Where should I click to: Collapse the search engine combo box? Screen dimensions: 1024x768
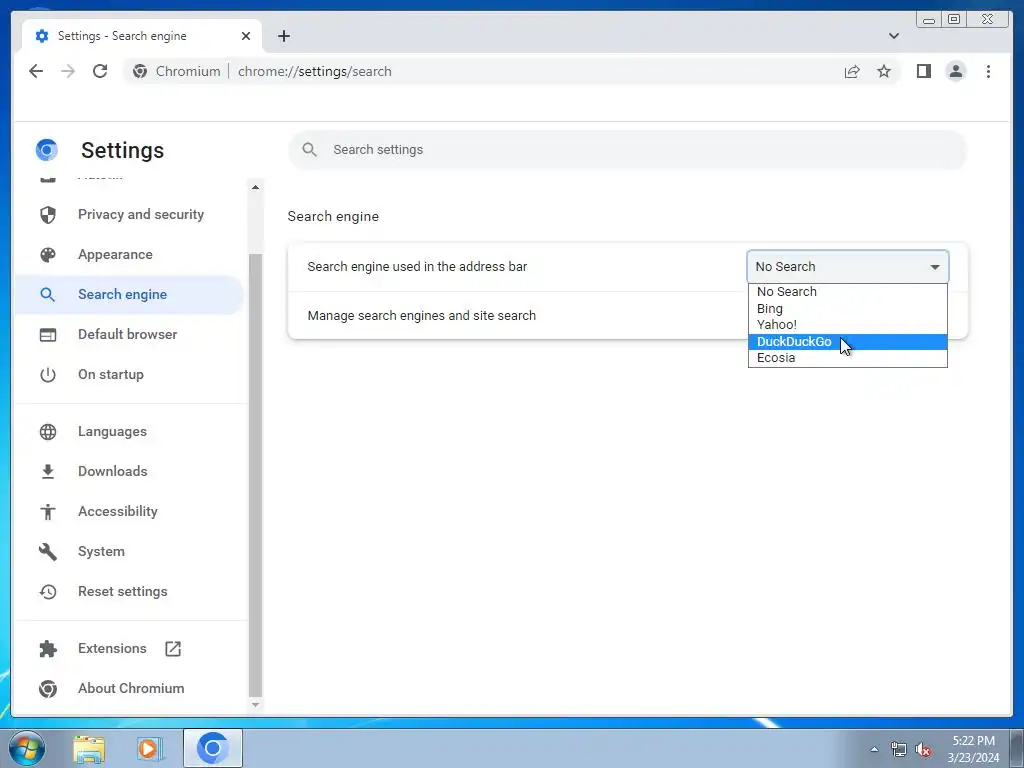pyautogui.click(x=848, y=266)
